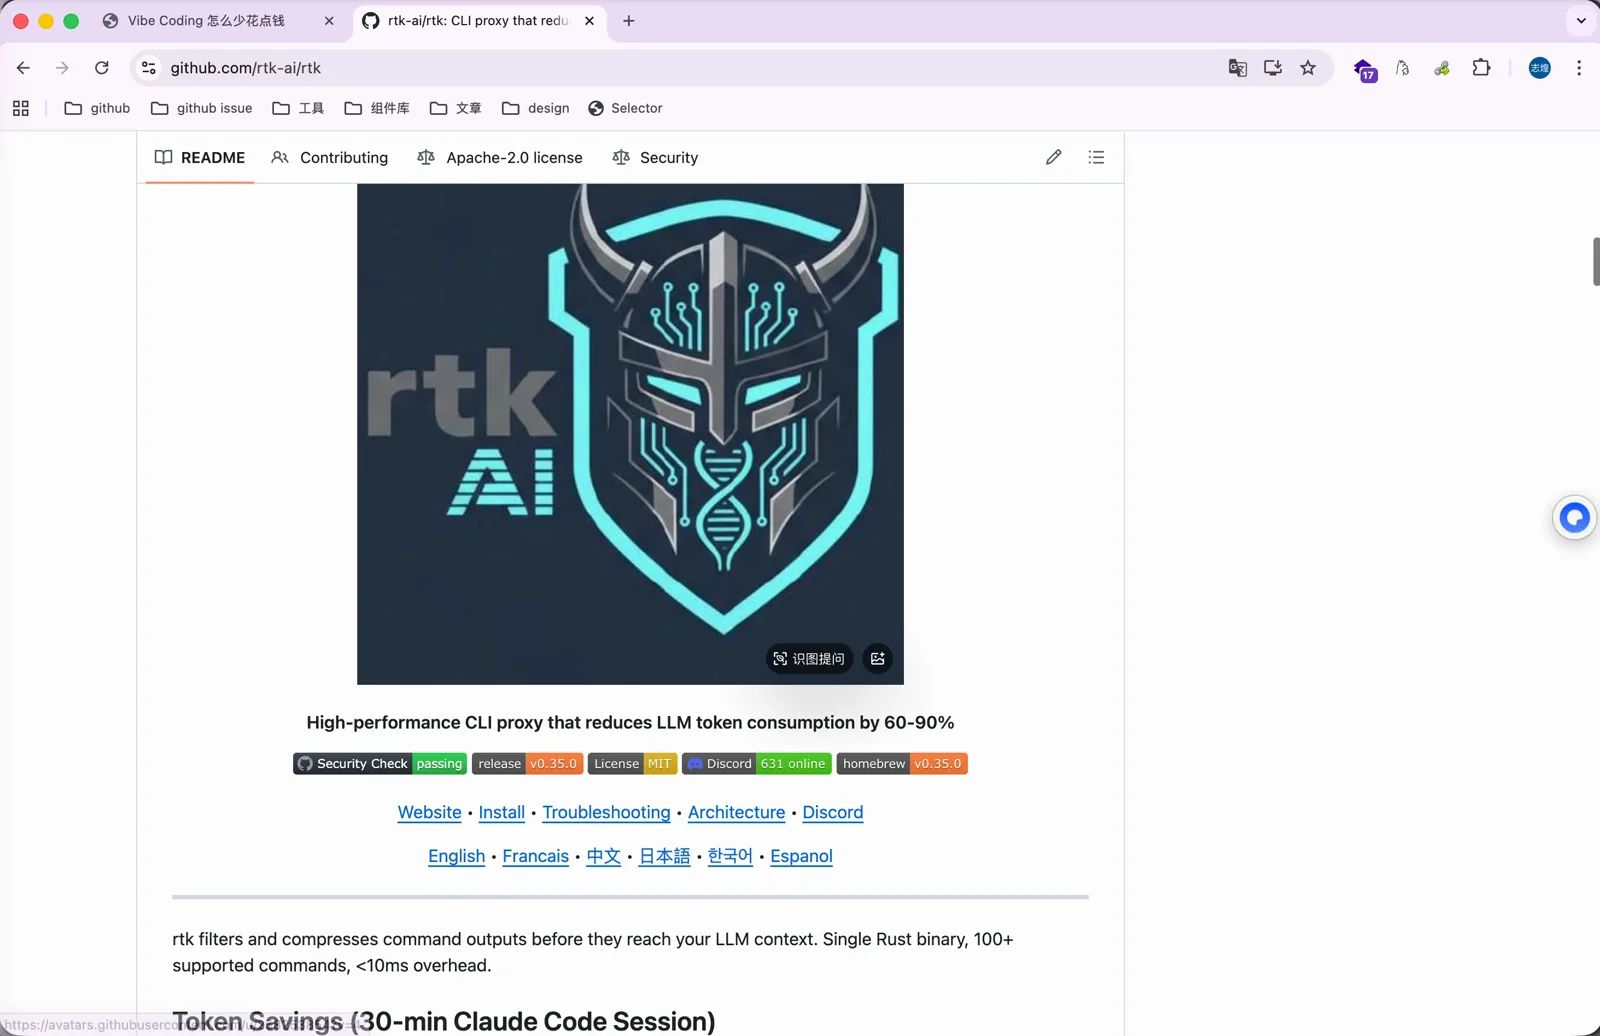Select the README tab
Viewport: 1600px width, 1036px height.
200,158
